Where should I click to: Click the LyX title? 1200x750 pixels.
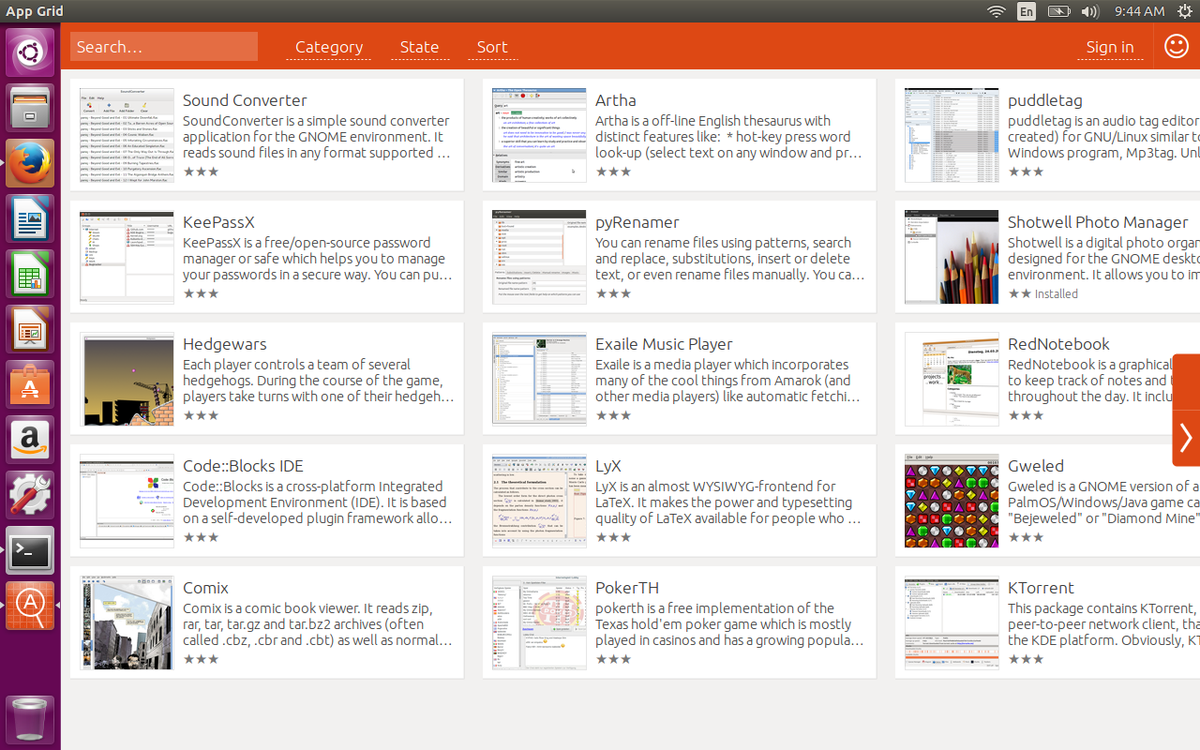(x=608, y=466)
